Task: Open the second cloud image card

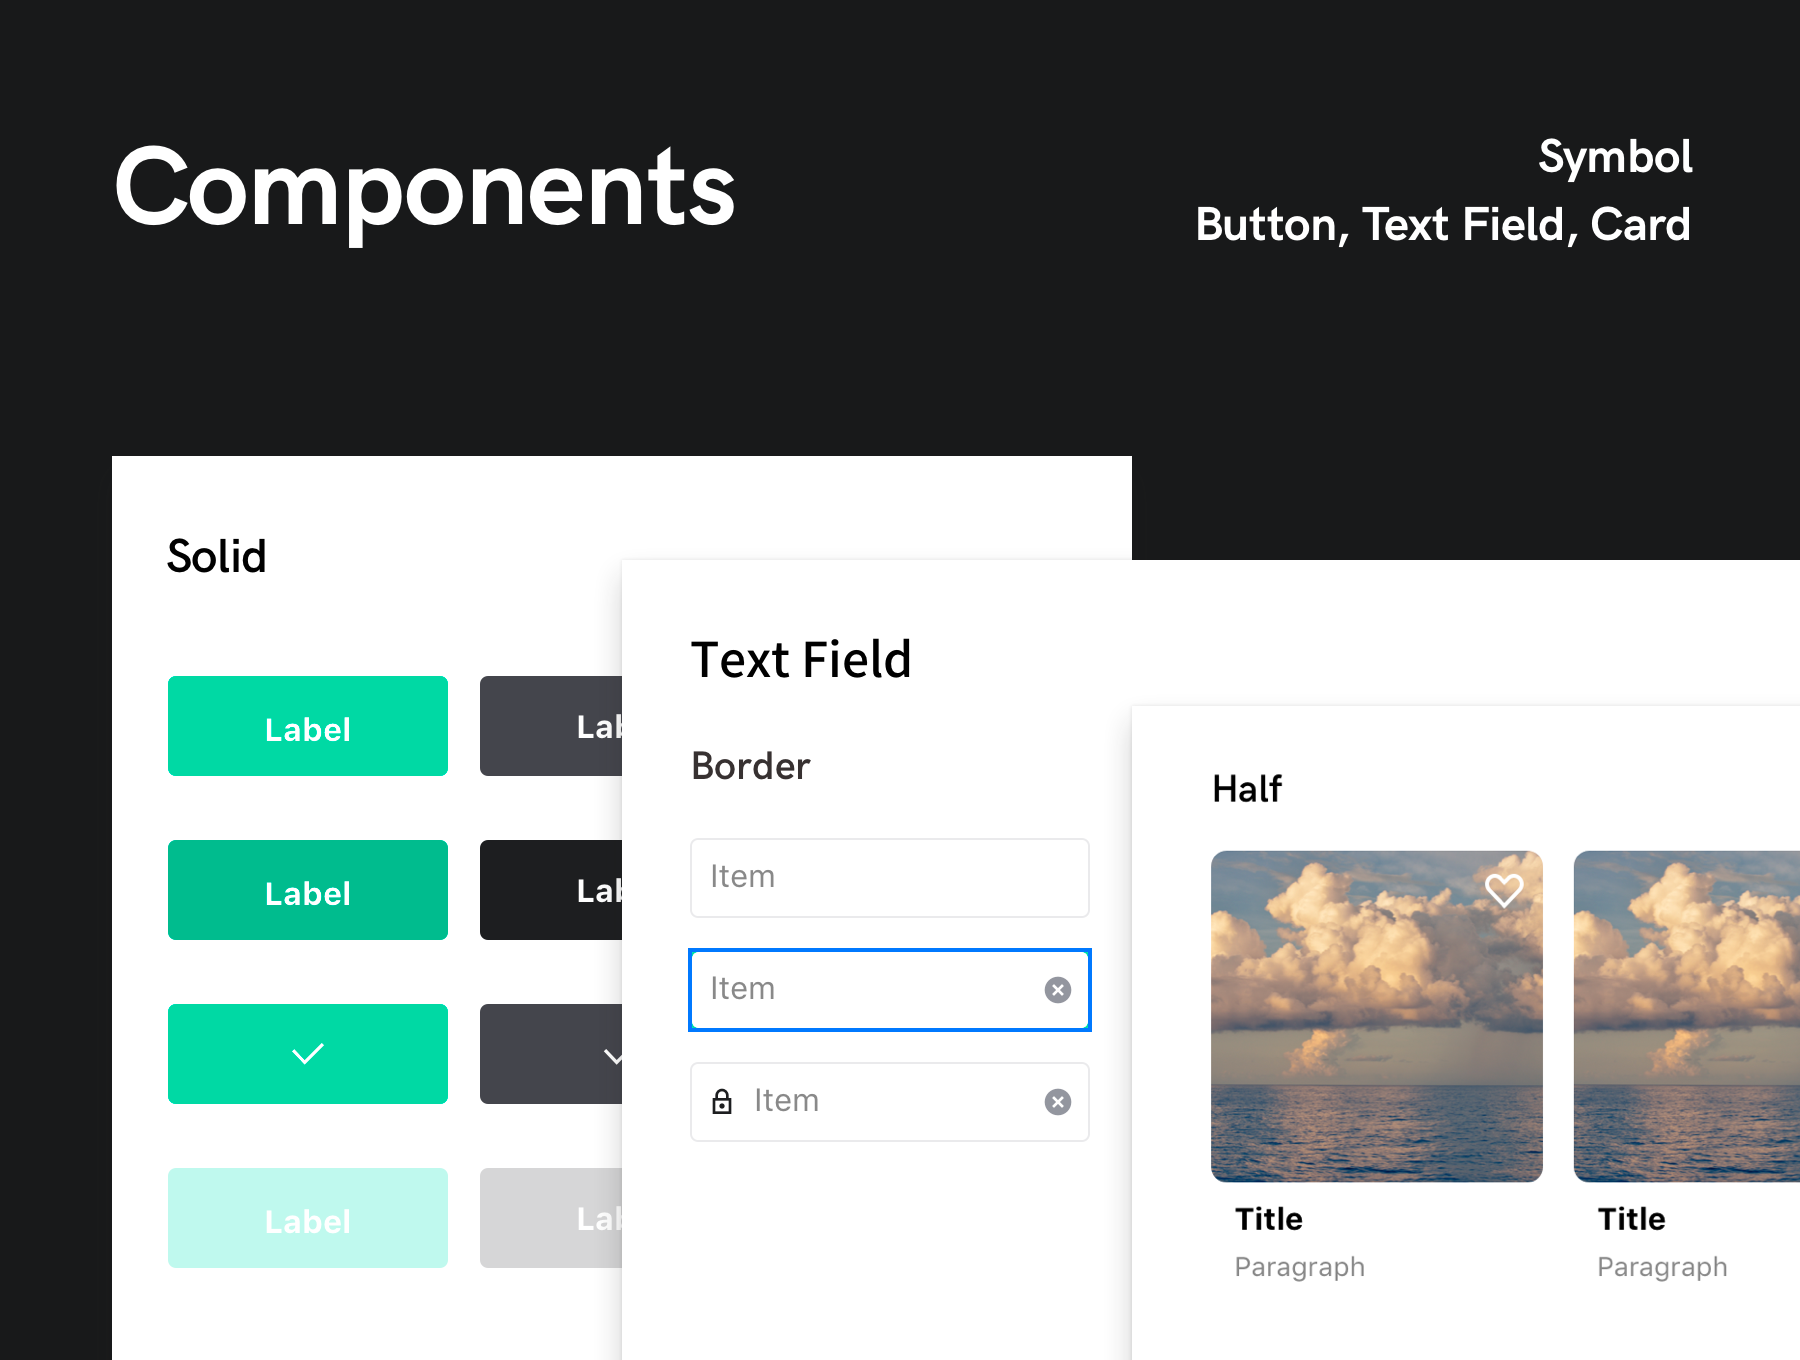Action: click(x=1687, y=1016)
